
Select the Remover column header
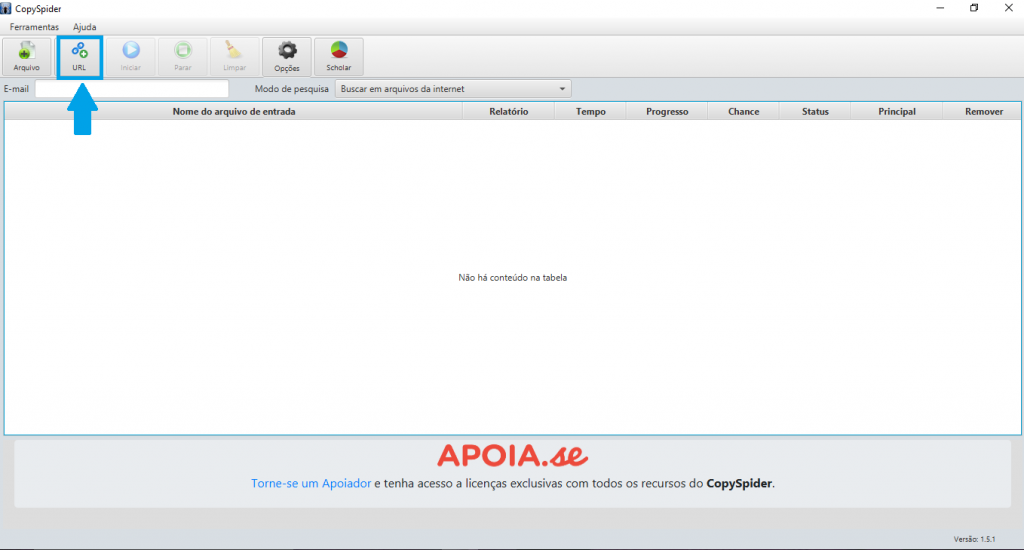coord(984,112)
